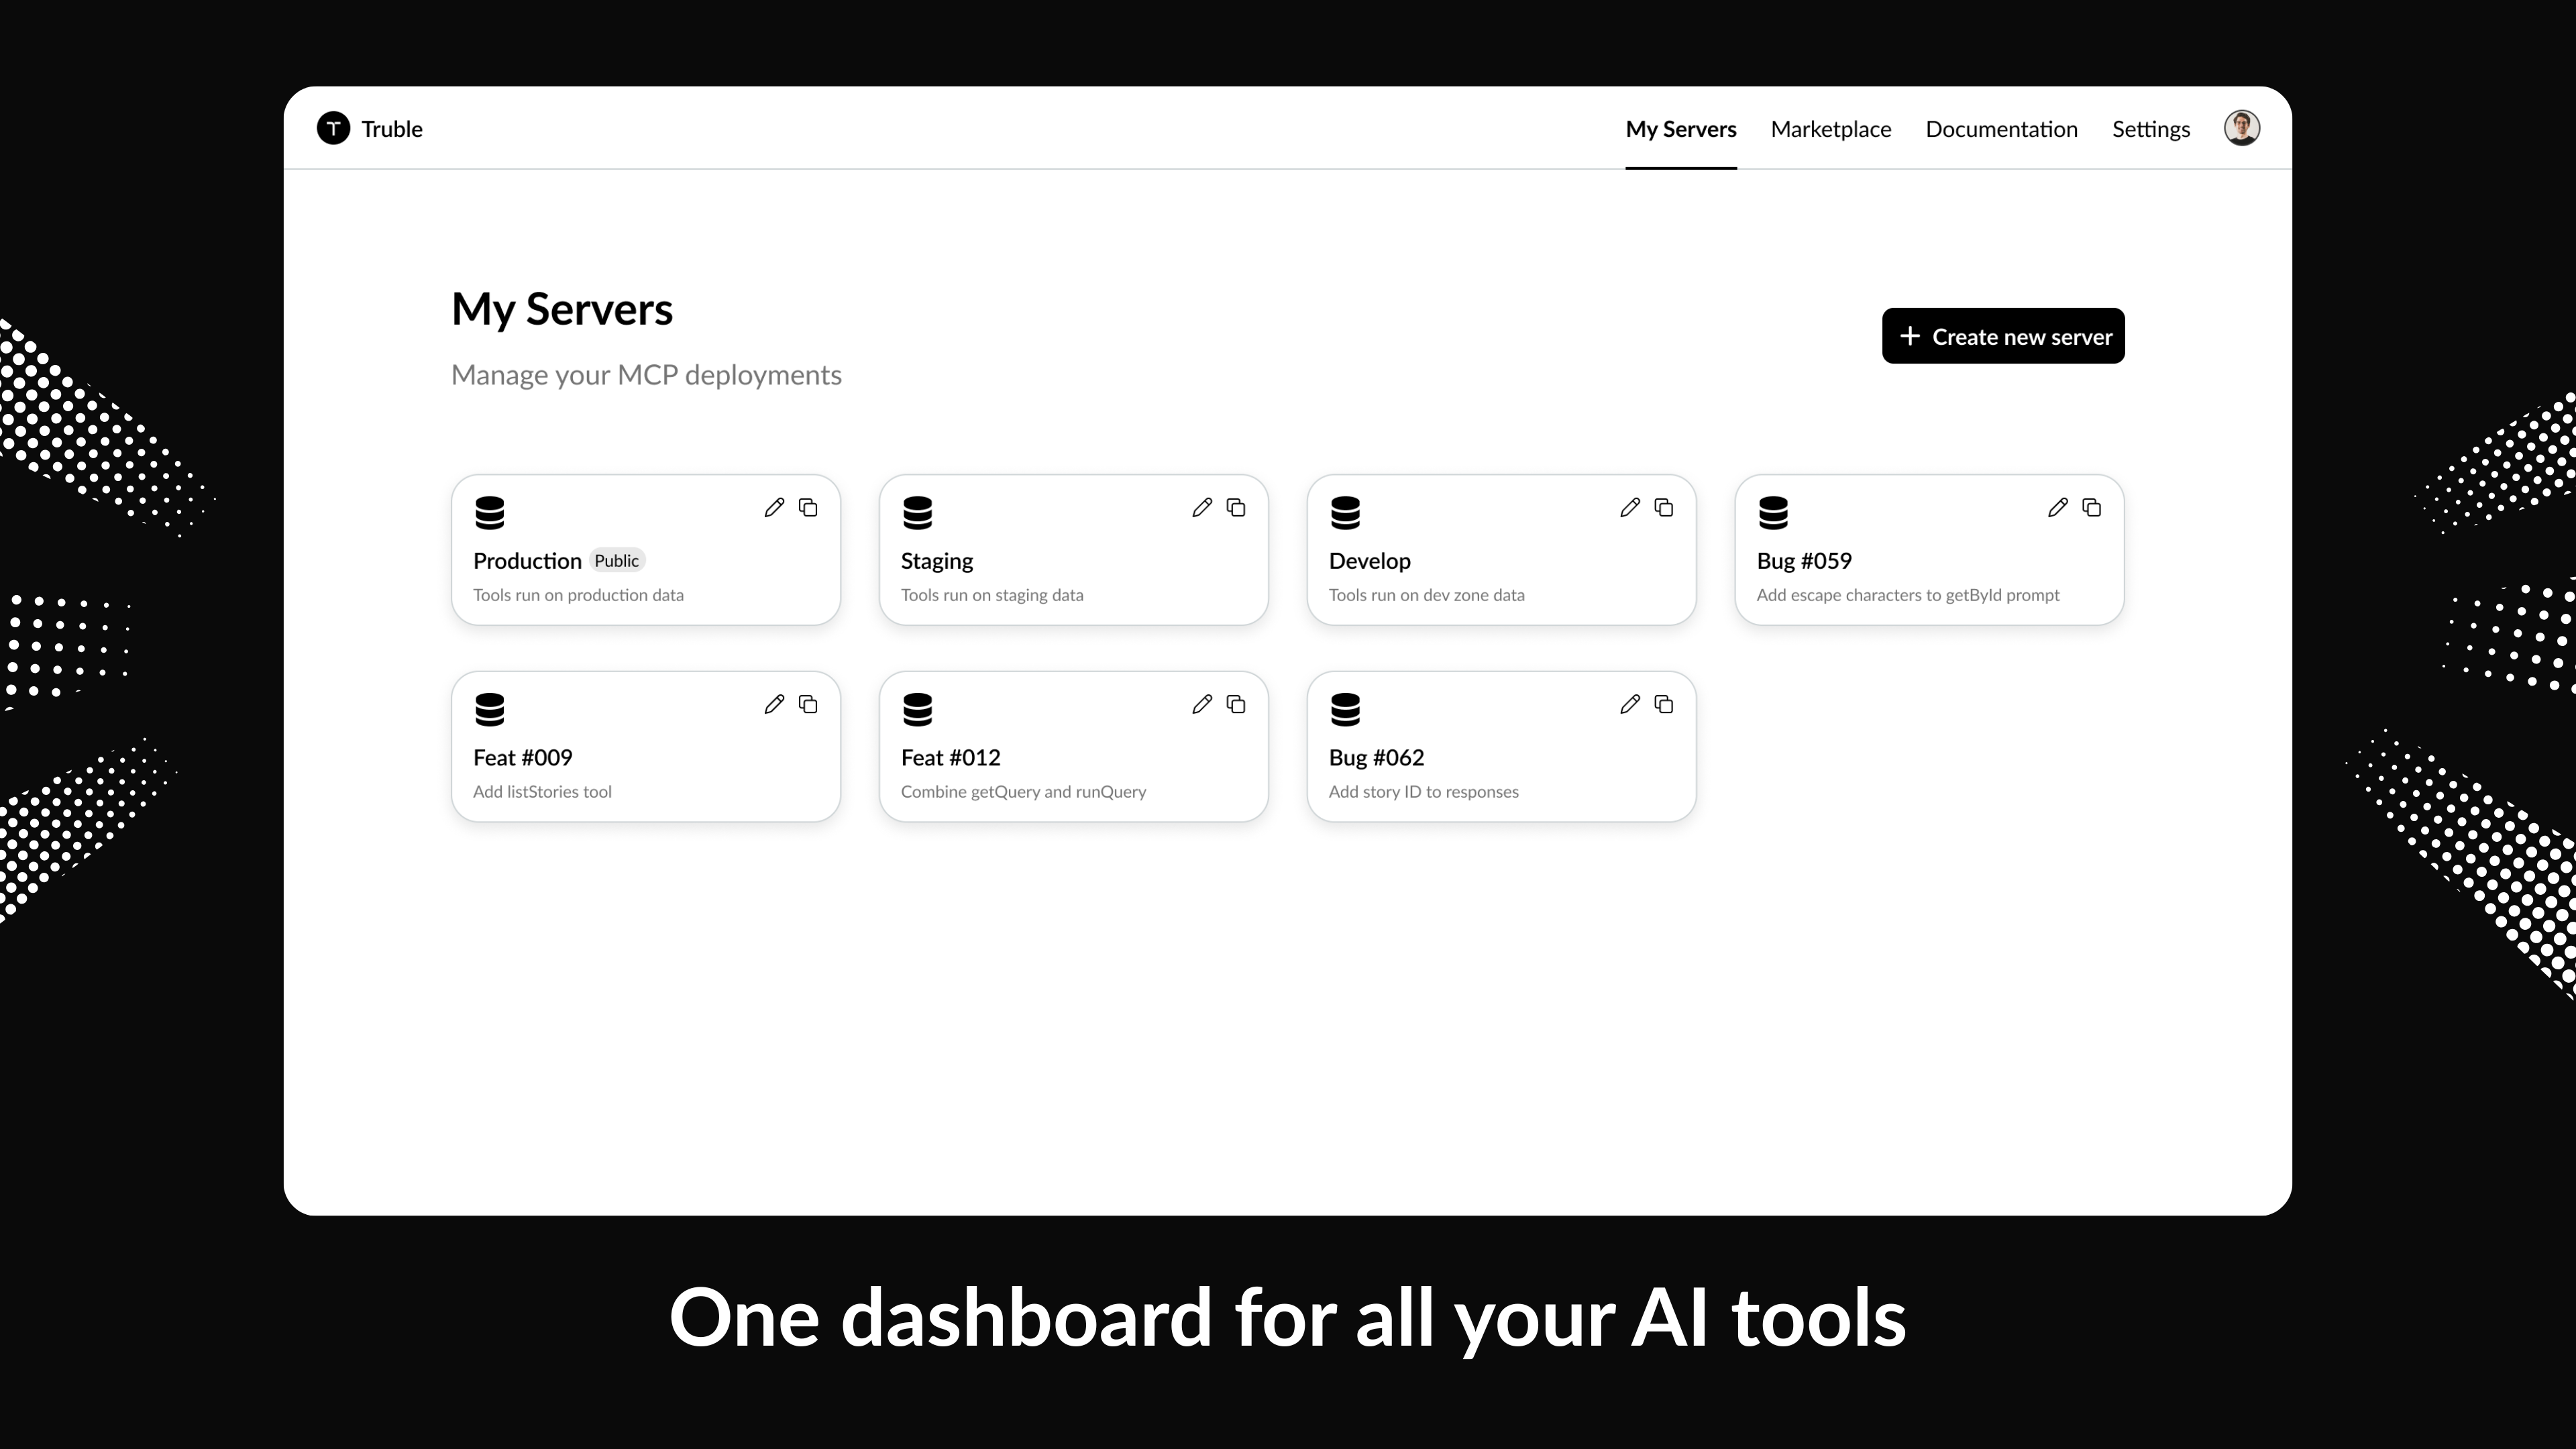2576x1449 pixels.
Task: Switch to the Marketplace tab
Action: point(1830,129)
